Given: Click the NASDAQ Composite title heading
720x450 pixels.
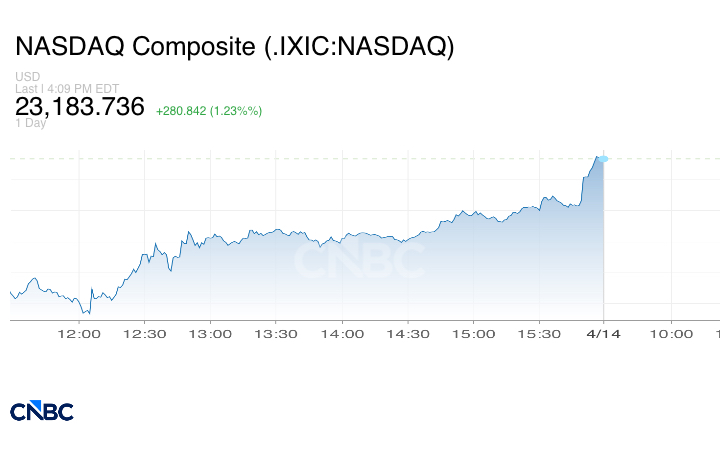Looking at the screenshot, I should pyautogui.click(x=234, y=47).
